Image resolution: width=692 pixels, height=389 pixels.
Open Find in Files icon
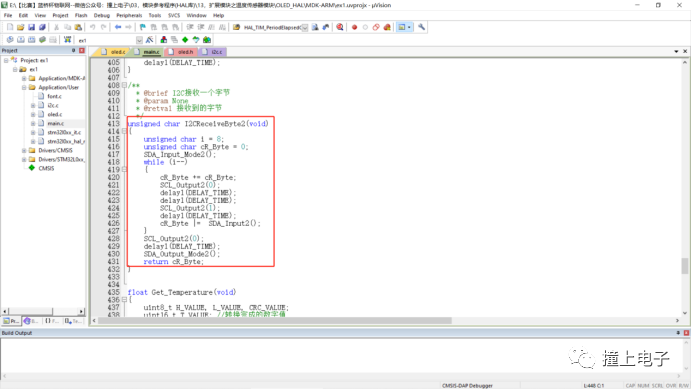pyautogui.click(x=237, y=27)
